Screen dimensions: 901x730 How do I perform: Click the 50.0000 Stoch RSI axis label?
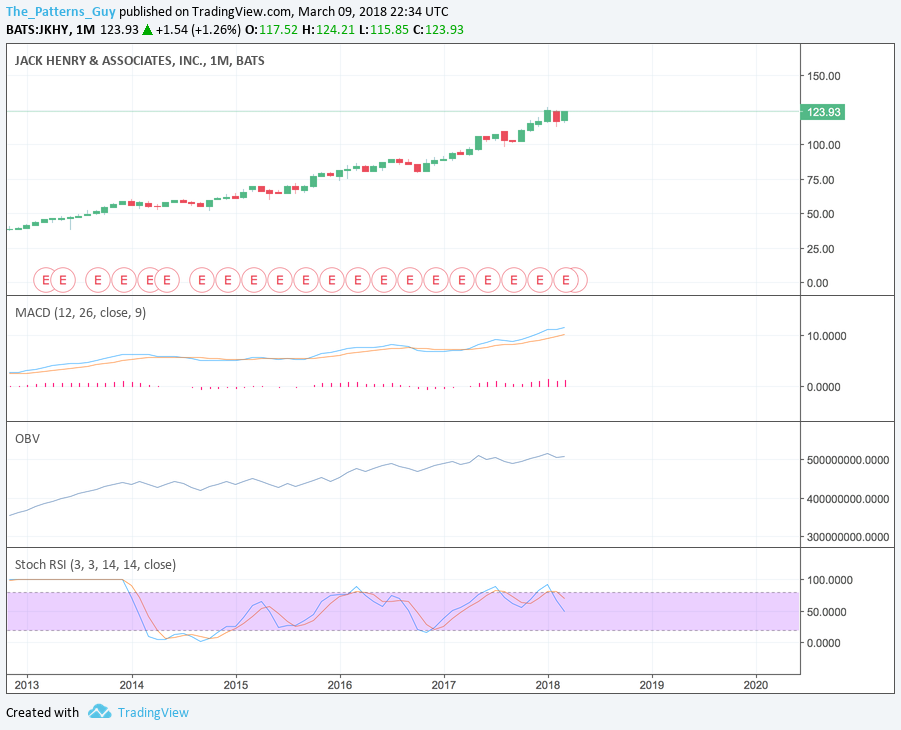(x=826, y=612)
